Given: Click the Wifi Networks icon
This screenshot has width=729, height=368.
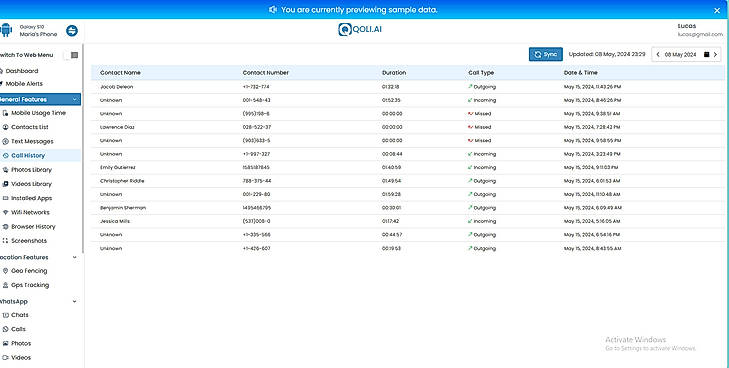Looking at the screenshot, I should tap(6, 212).
